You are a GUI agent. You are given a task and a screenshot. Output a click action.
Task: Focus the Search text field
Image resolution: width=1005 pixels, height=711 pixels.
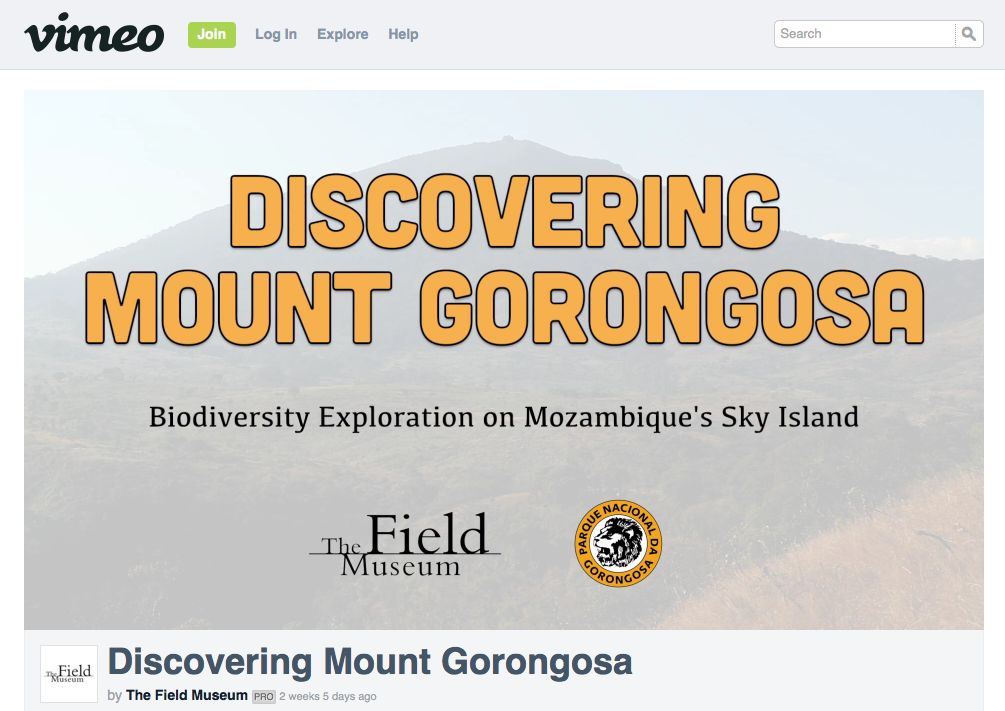865,34
